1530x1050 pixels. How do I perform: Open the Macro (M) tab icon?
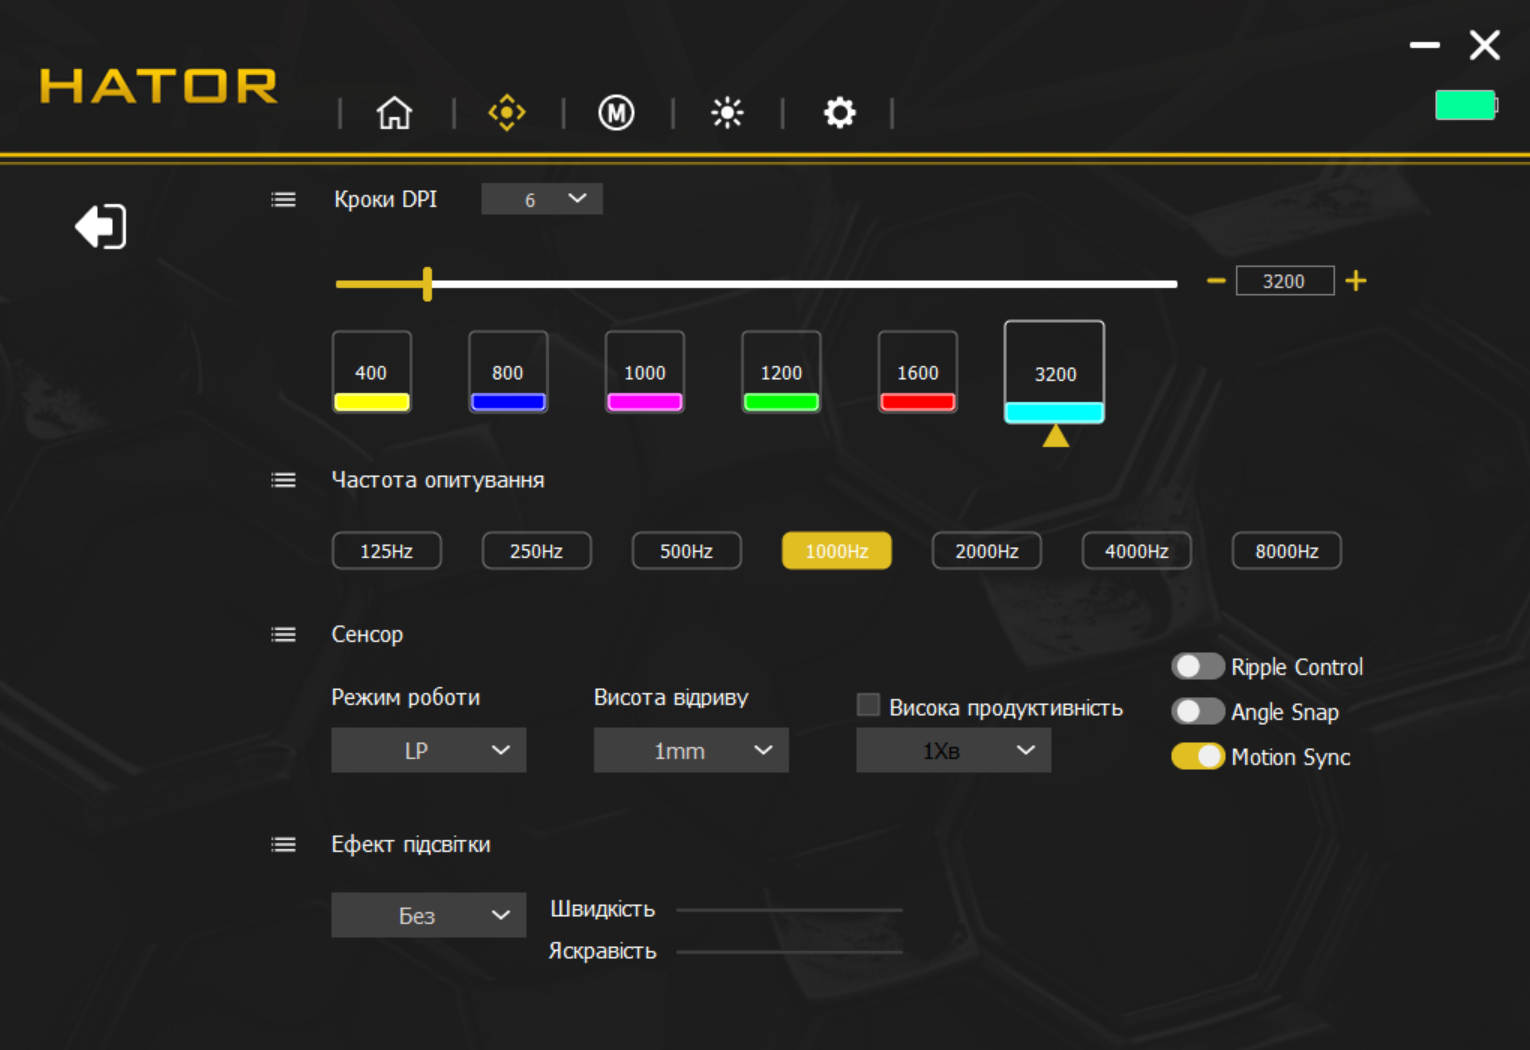click(616, 113)
